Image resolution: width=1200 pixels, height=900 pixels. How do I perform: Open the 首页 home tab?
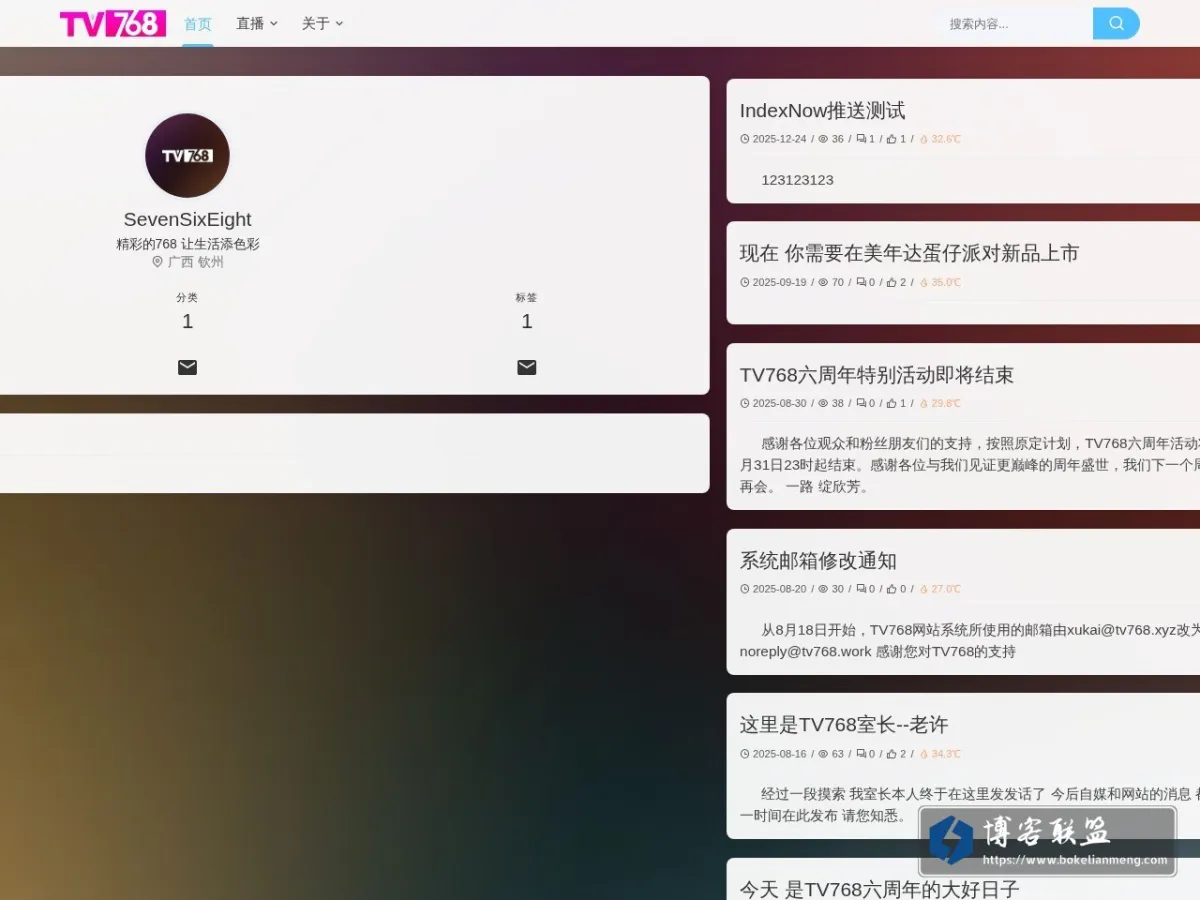pos(198,23)
